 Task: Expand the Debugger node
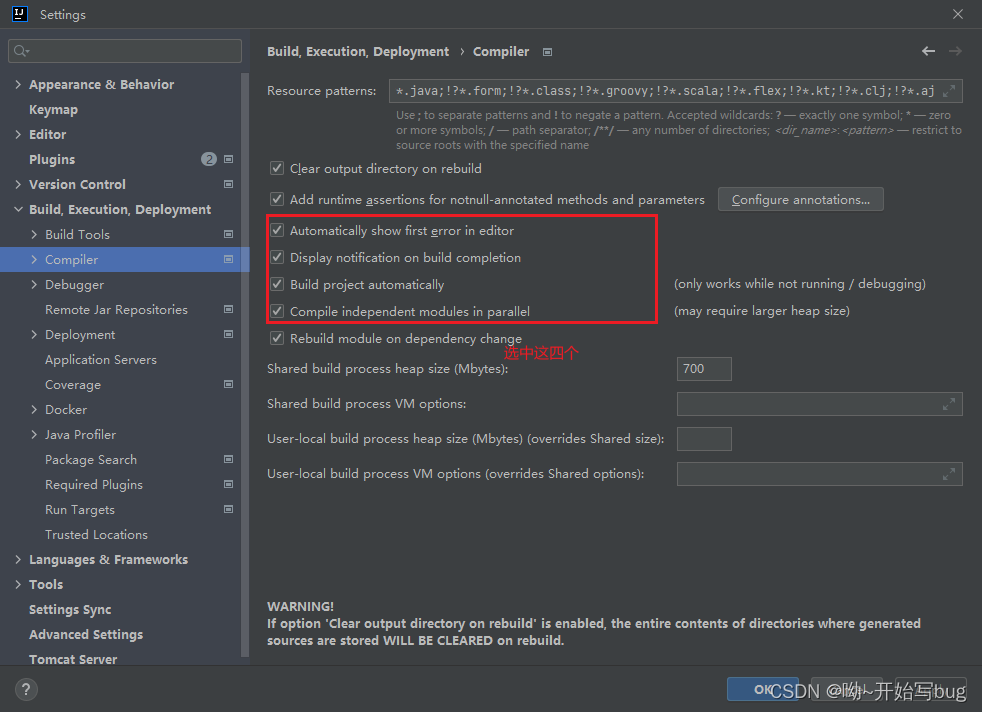tap(34, 284)
